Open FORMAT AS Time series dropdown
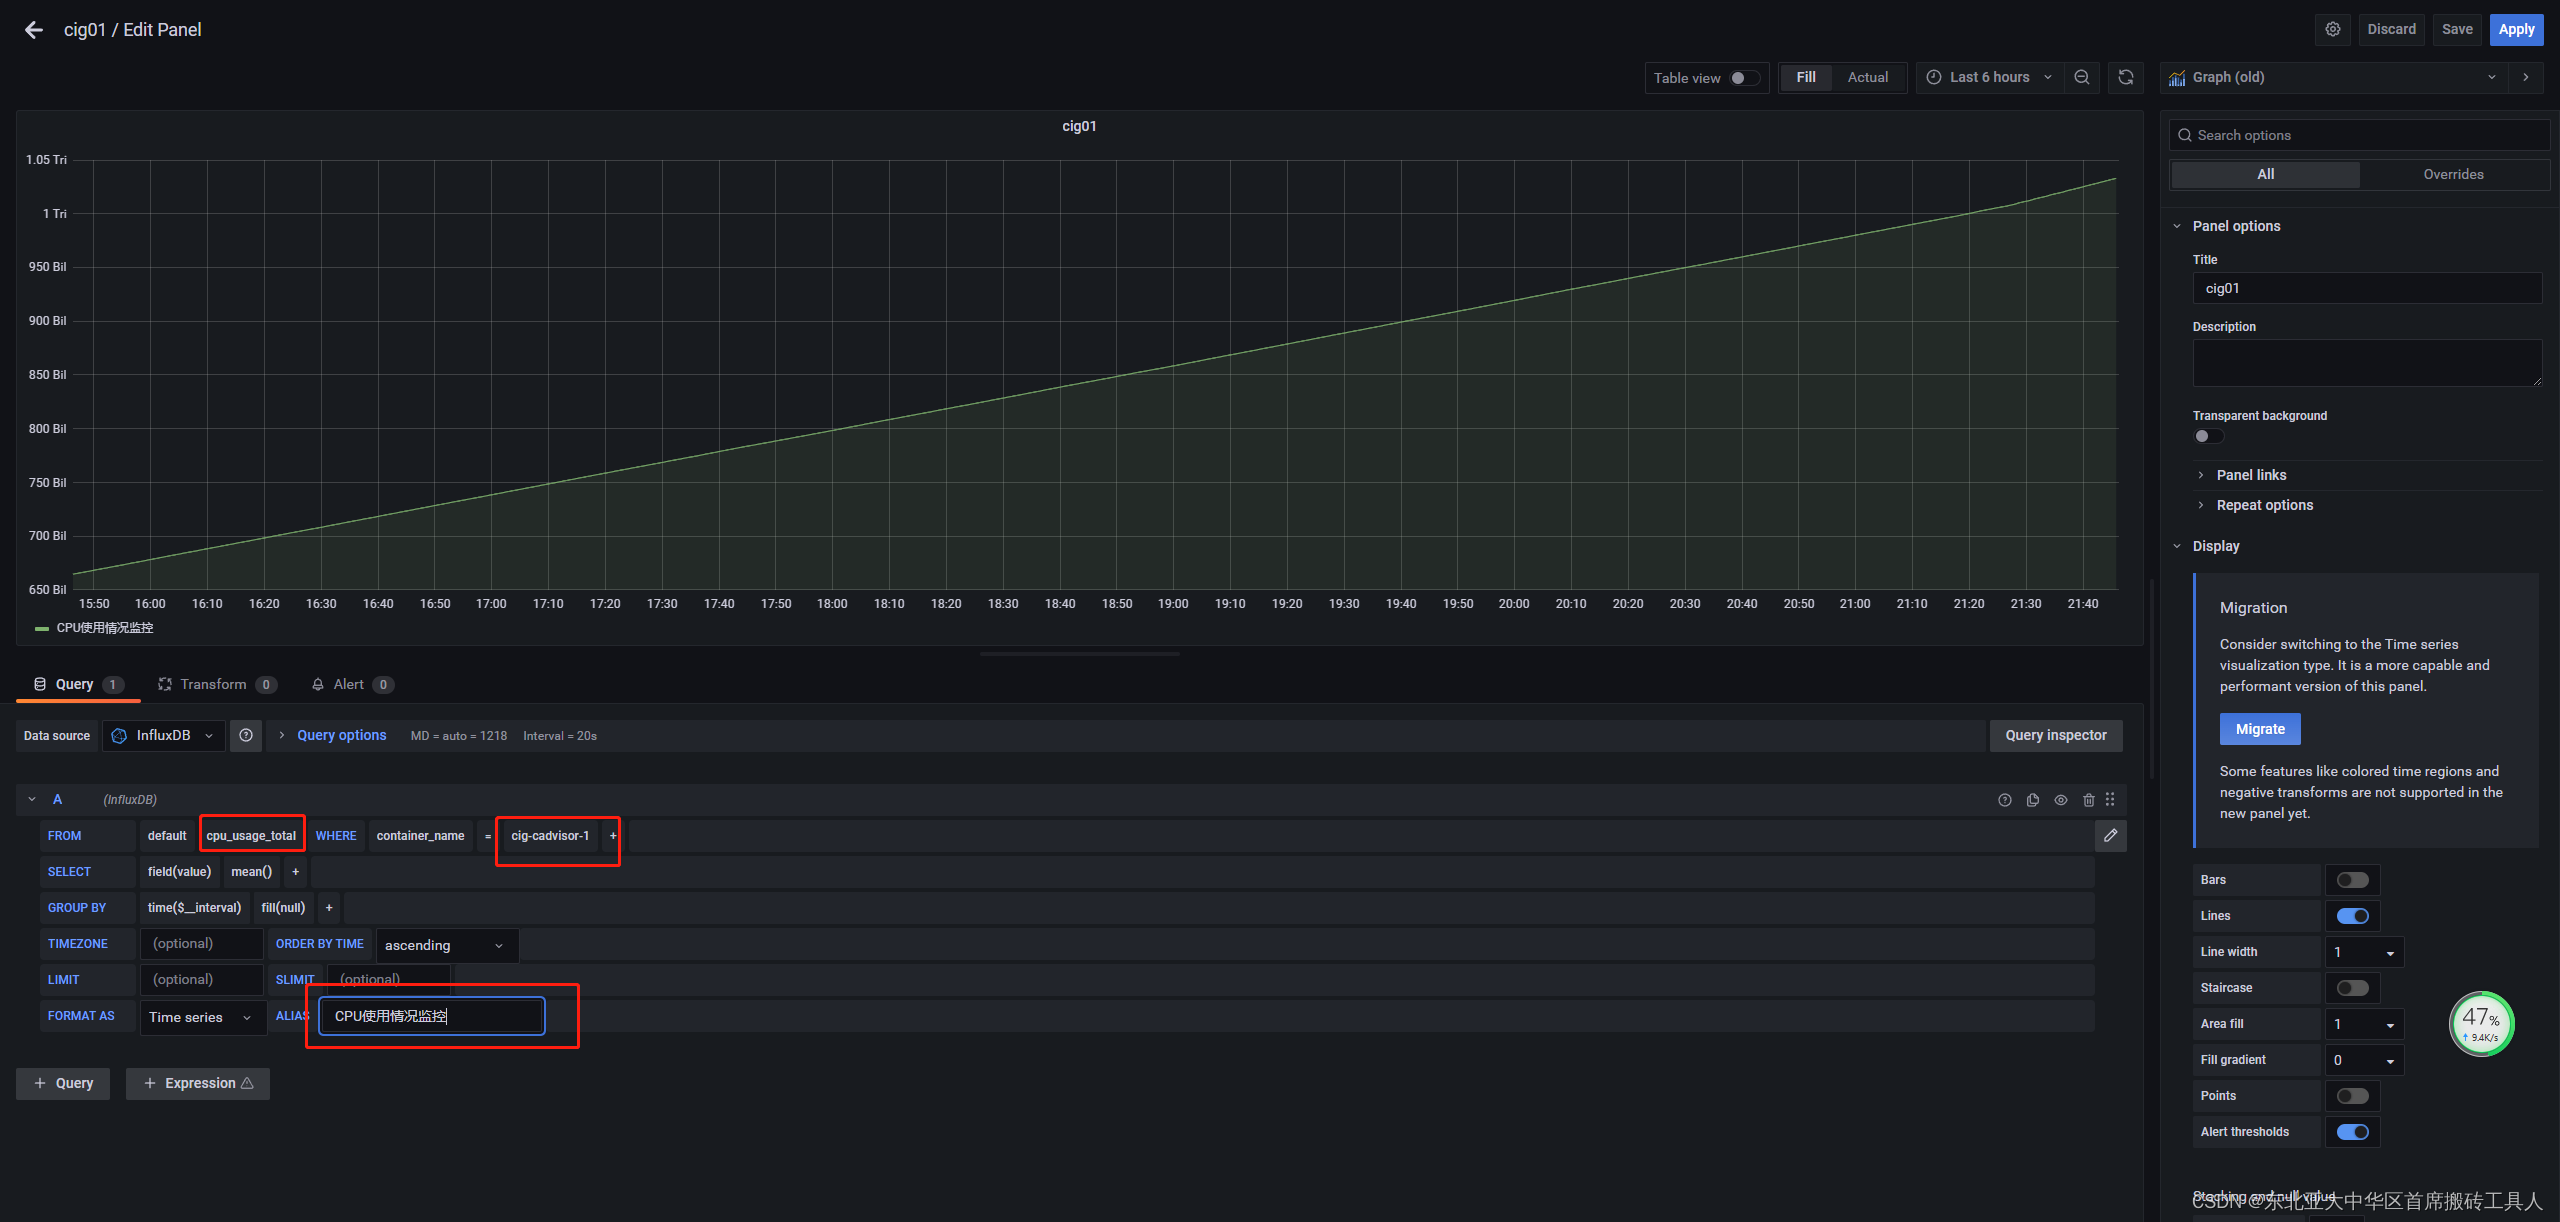This screenshot has height=1222, width=2560. coord(202,1018)
